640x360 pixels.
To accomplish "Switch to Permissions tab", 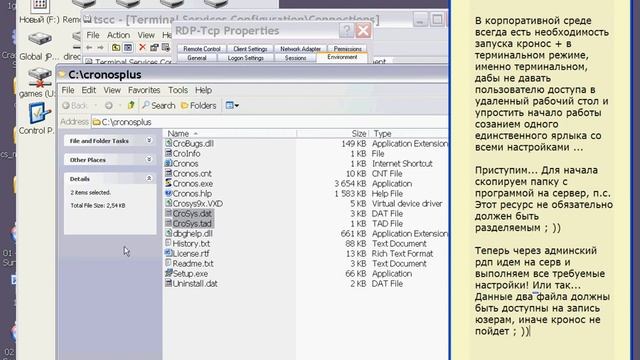I will pyautogui.click(x=347, y=49).
